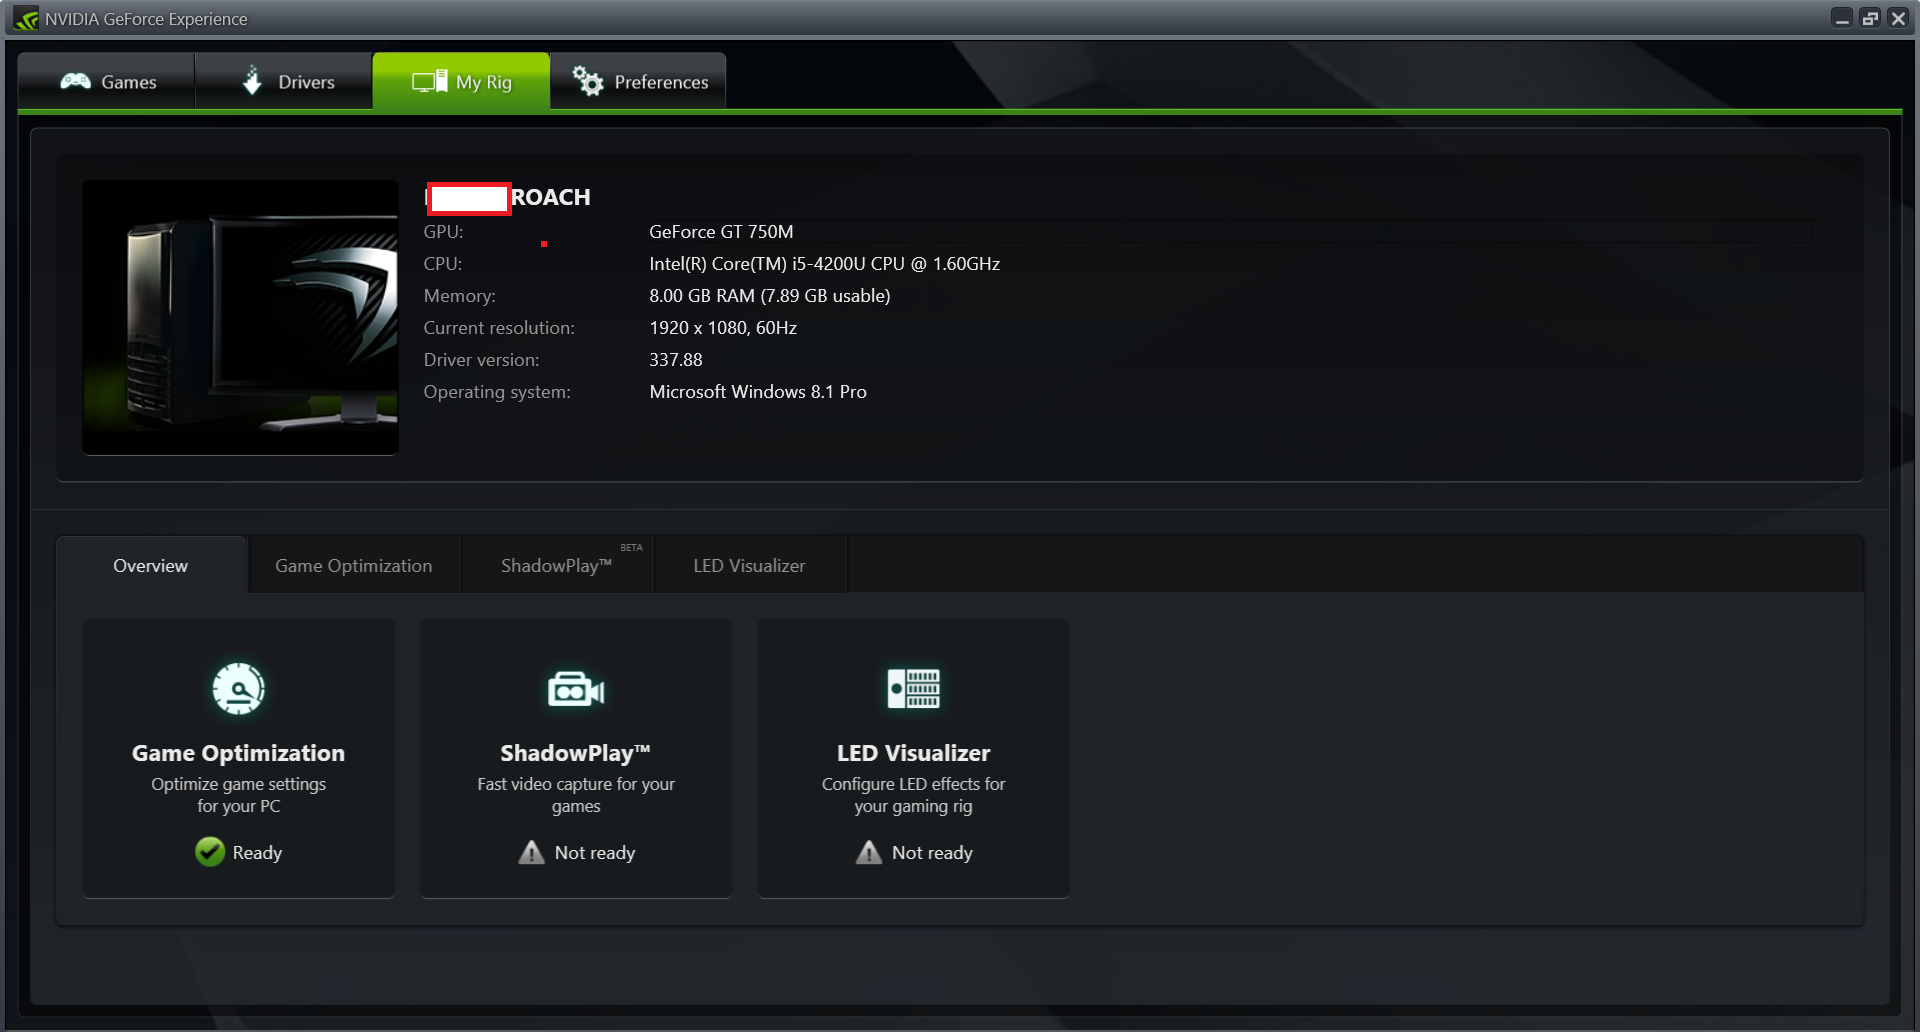Click the 'Ready' status text
This screenshot has height=1032, width=1920.
point(257,853)
